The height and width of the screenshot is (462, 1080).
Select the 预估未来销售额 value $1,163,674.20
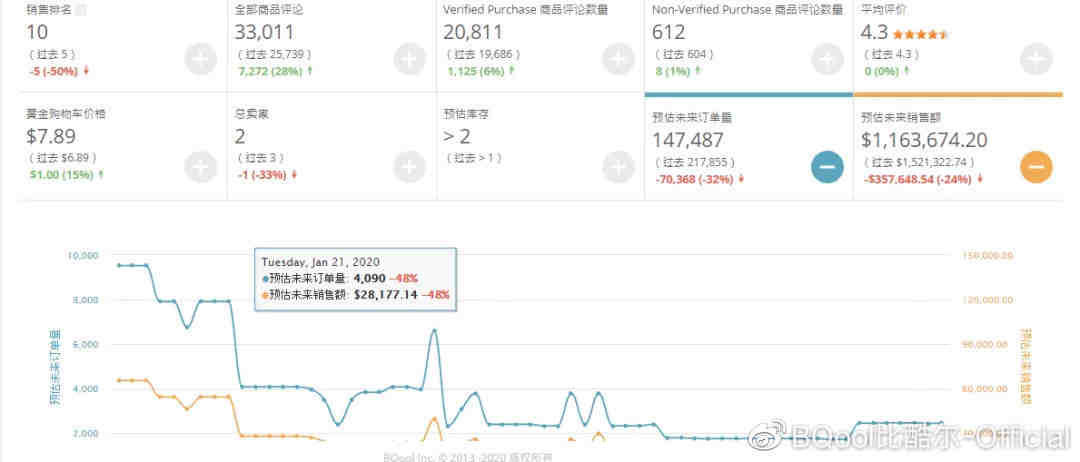click(924, 140)
